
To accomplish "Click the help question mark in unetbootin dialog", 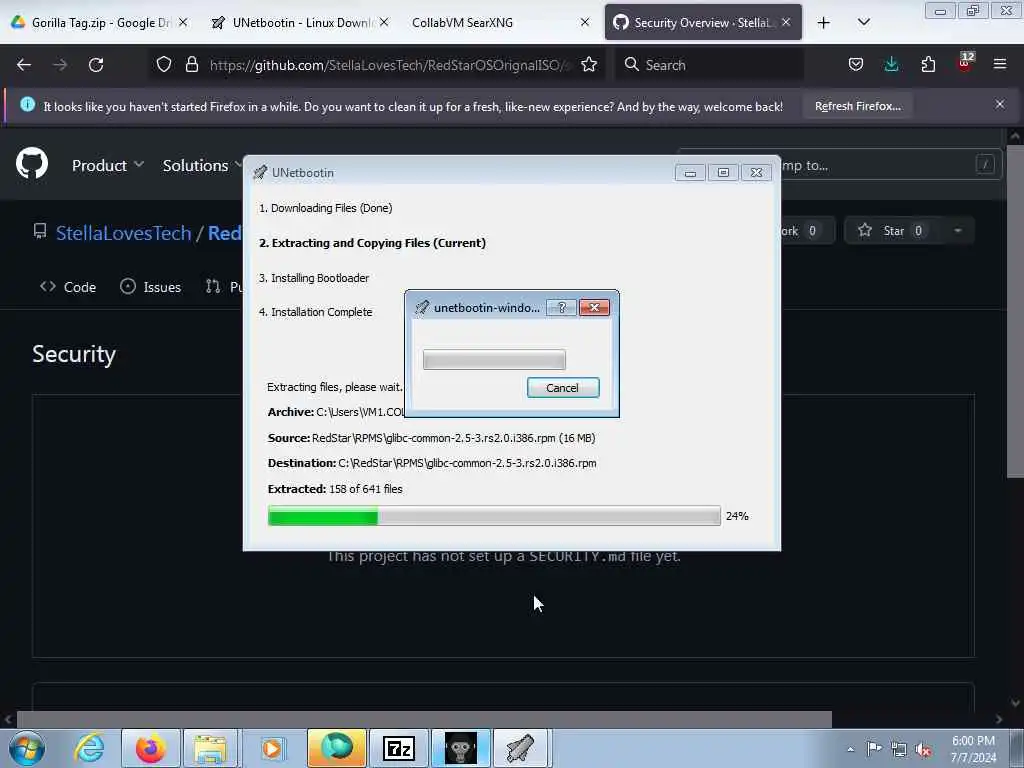I will click(x=562, y=307).
